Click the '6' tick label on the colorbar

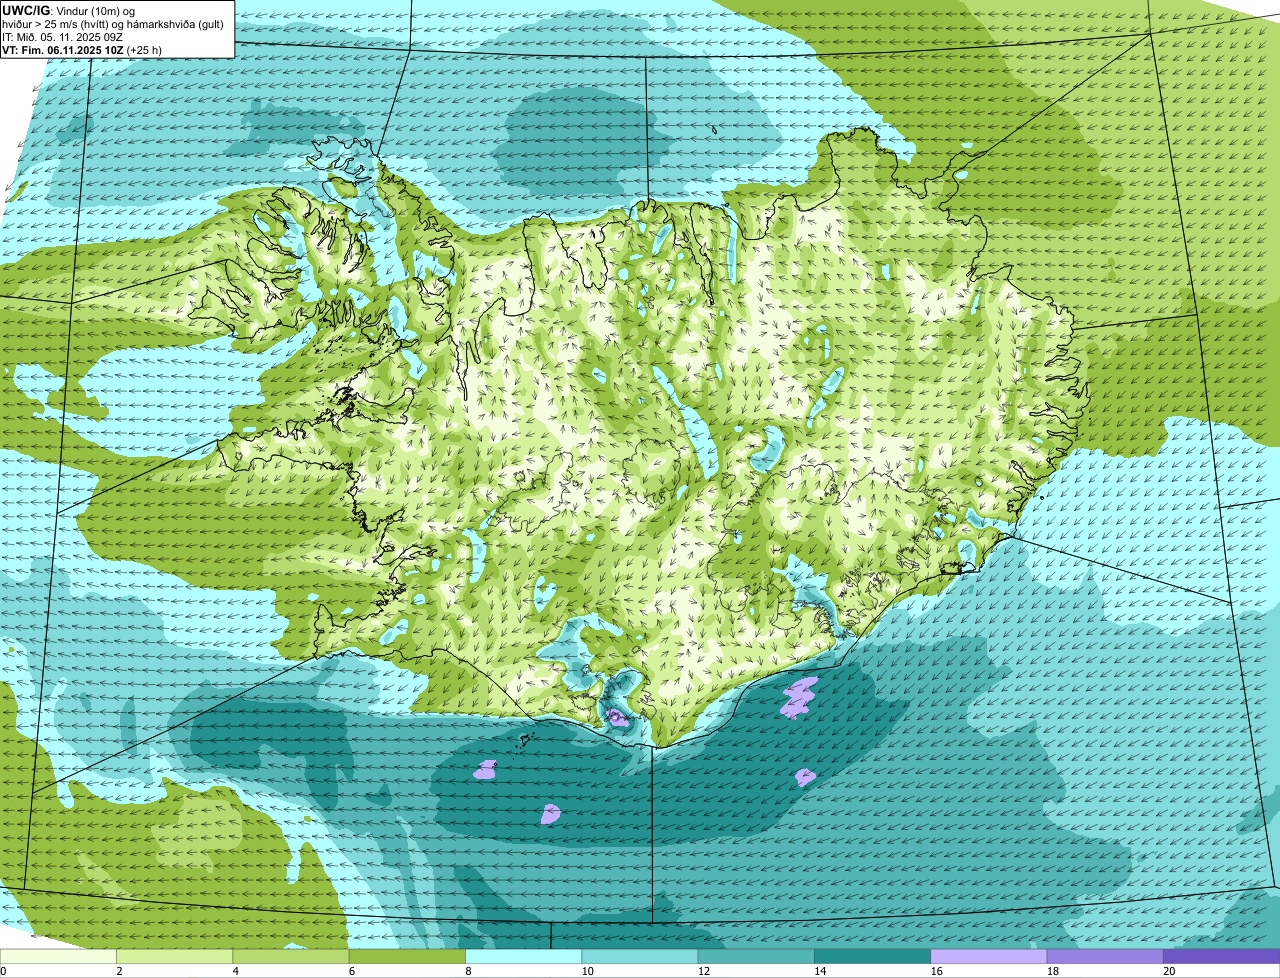coord(351,971)
